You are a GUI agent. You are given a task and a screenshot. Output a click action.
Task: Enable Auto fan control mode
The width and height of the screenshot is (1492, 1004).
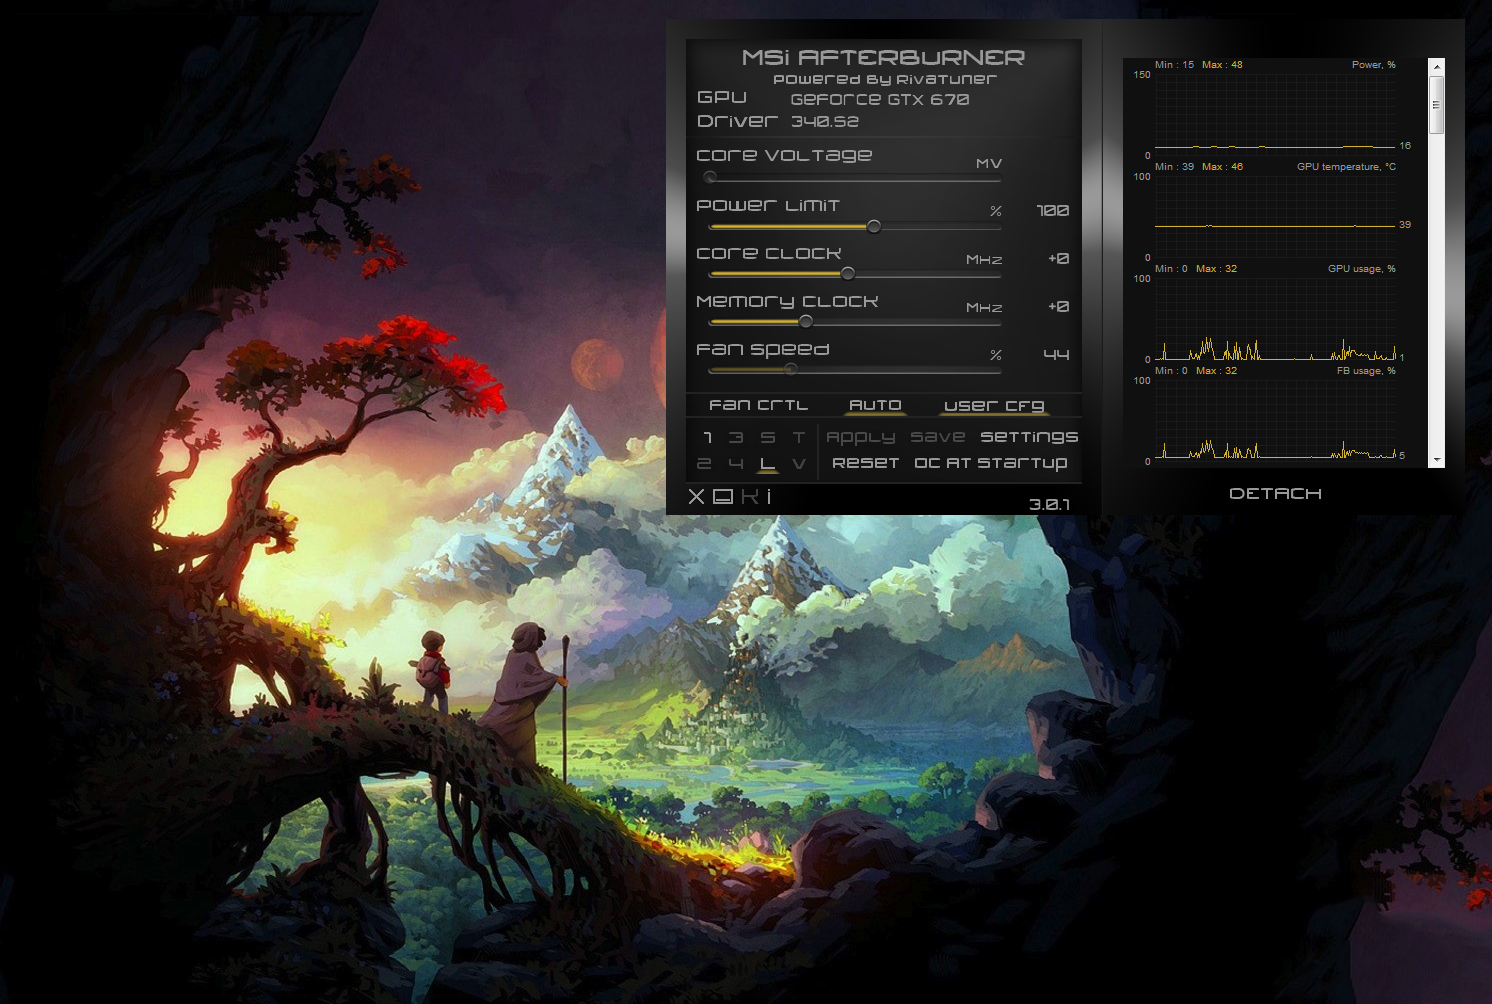tap(874, 404)
